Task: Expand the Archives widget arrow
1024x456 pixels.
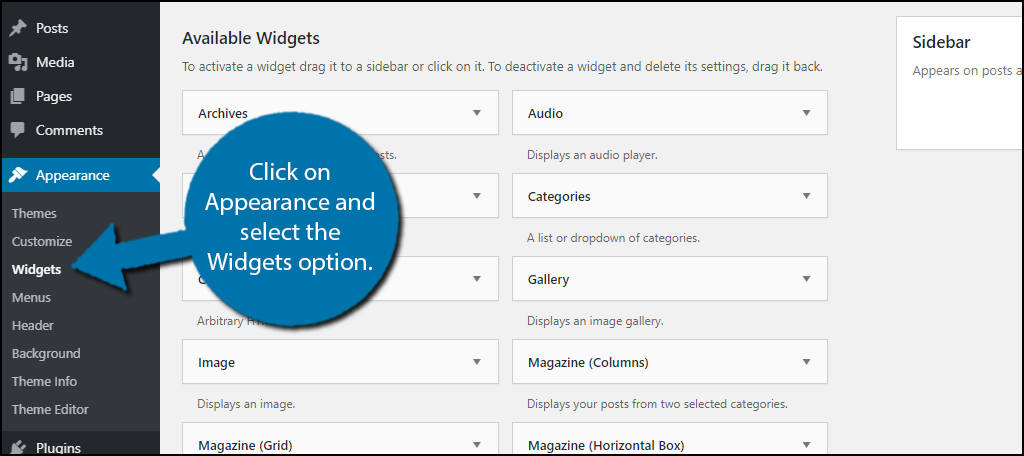Action: coord(477,113)
